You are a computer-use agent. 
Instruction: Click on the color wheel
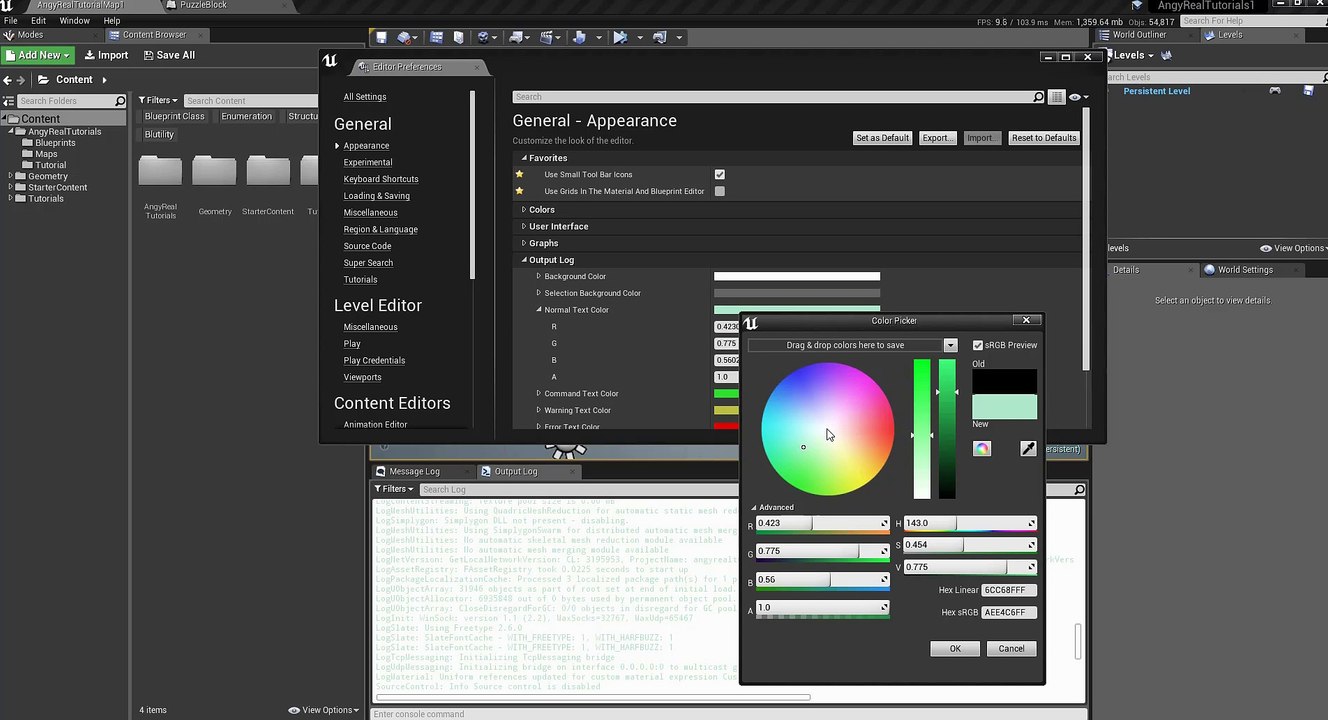click(827, 429)
